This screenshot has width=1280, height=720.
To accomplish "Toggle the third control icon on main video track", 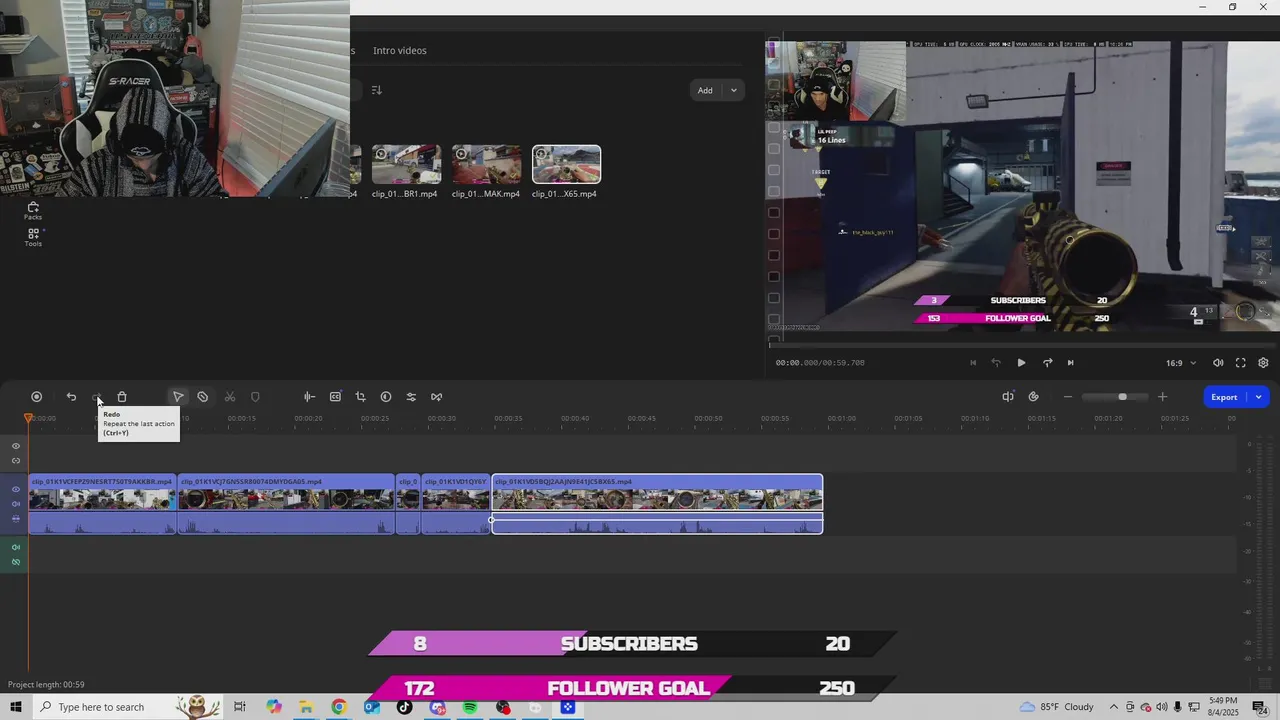I will pos(15,518).
